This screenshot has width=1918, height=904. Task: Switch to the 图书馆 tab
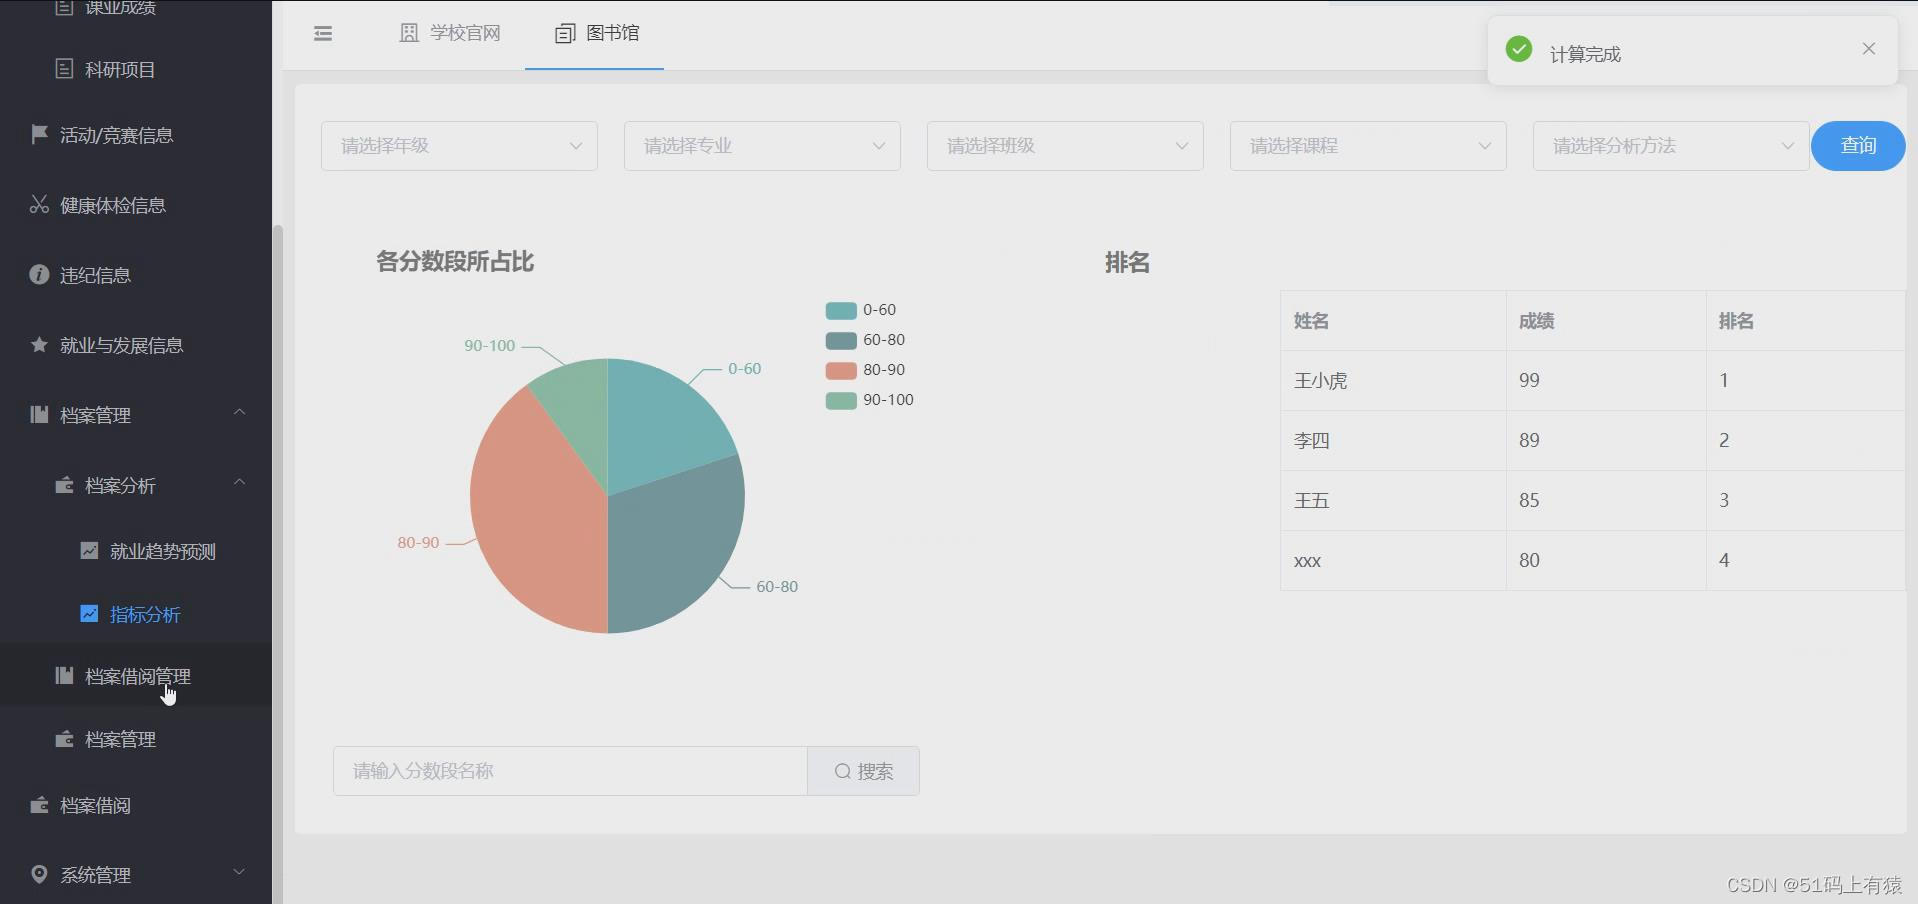click(x=595, y=34)
